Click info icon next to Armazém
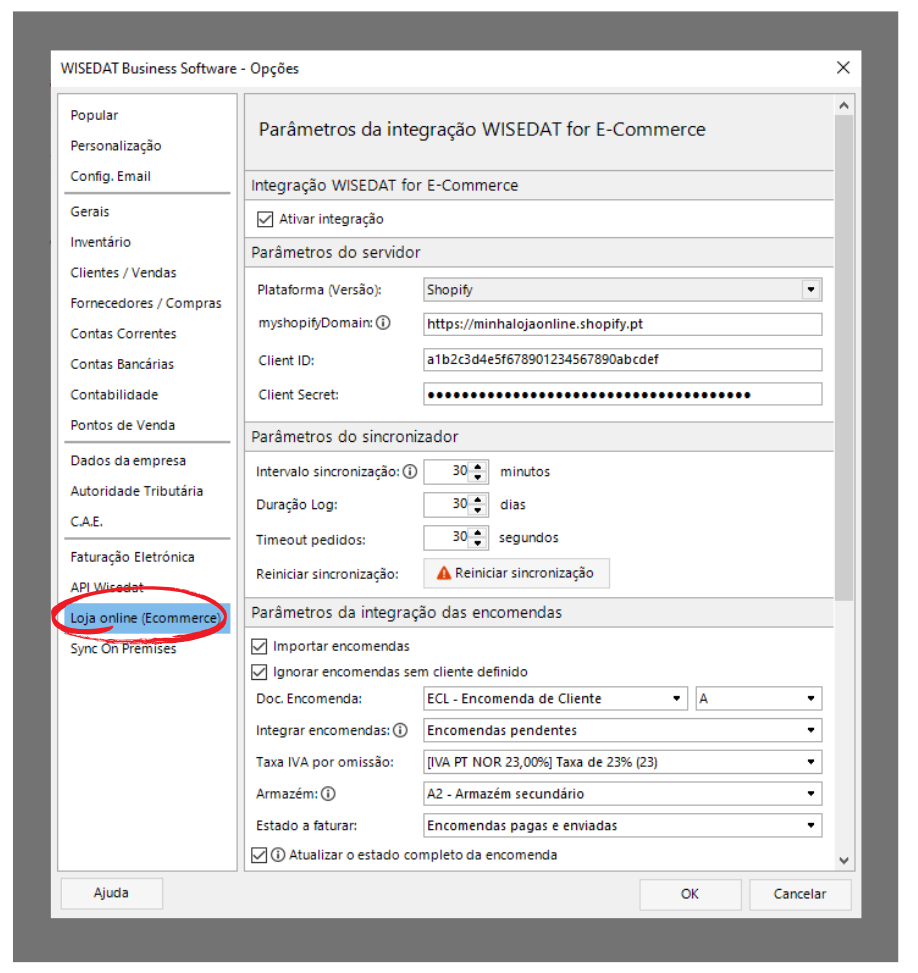 point(328,794)
